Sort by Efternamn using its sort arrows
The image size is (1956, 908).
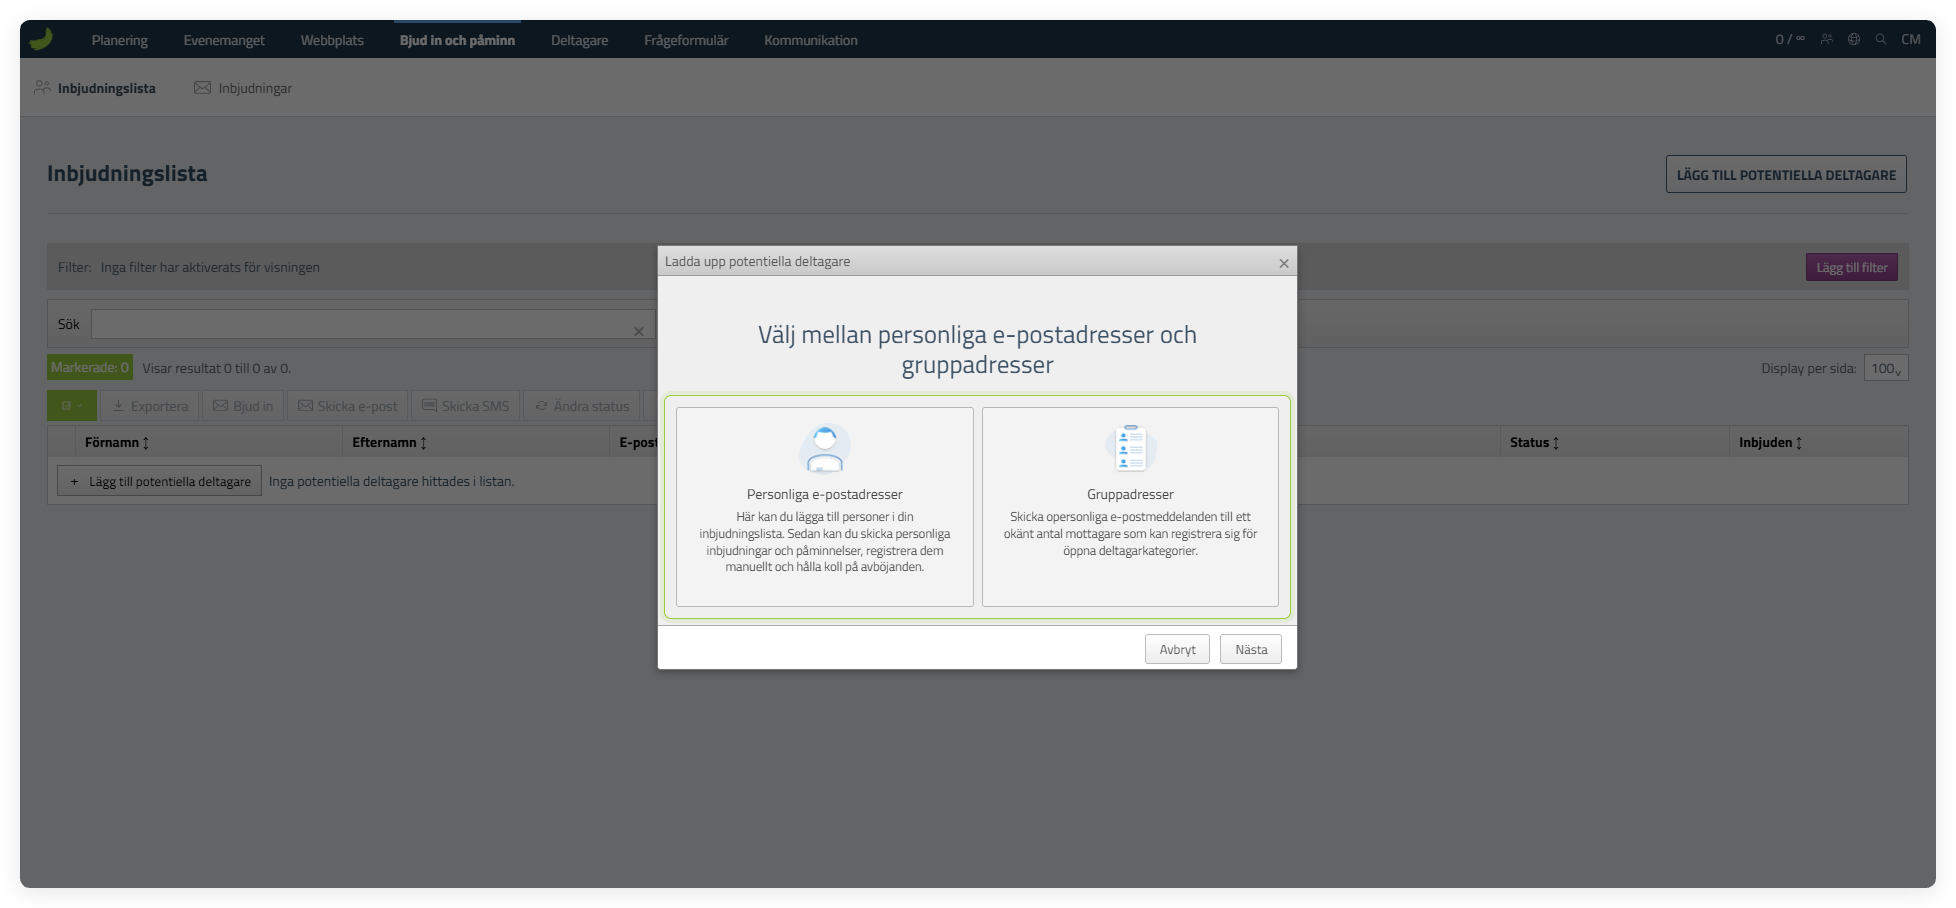pyautogui.click(x=424, y=443)
